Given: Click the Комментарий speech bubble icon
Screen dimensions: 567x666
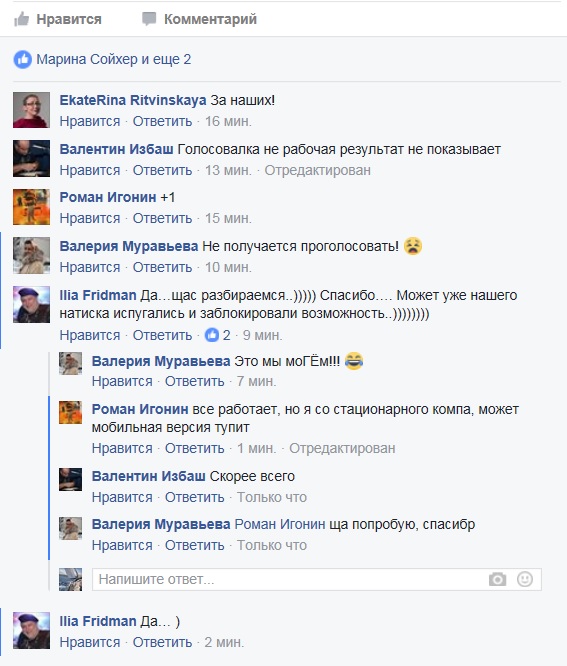Looking at the screenshot, I should point(149,19).
